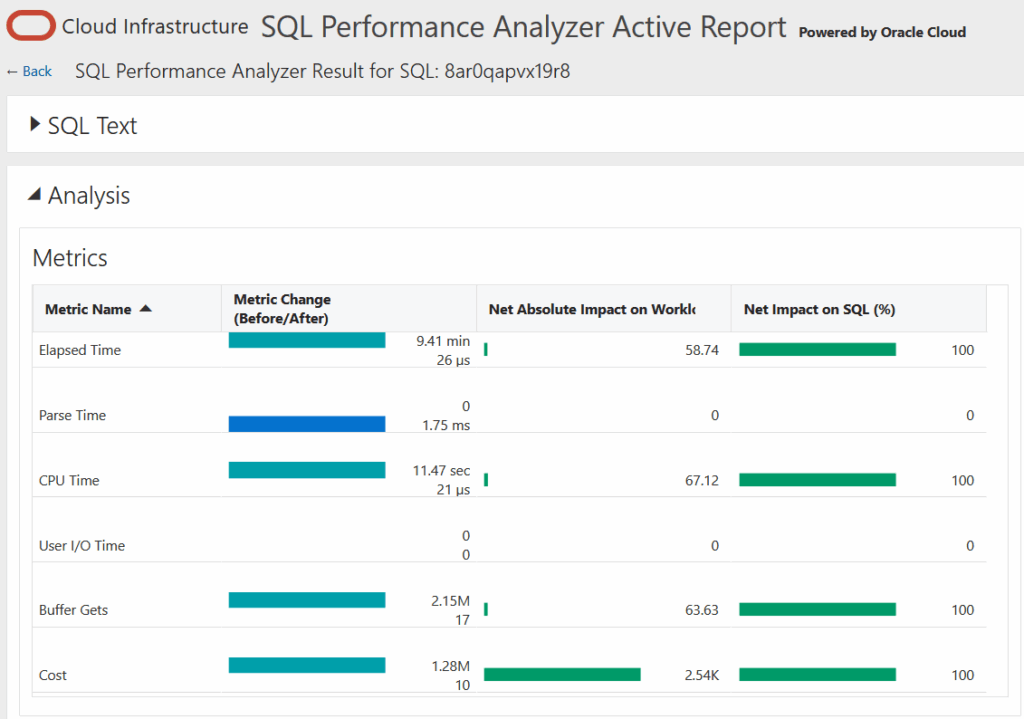Click Elapsed Time teal metric change bar
The width and height of the screenshot is (1024, 719).
click(x=306, y=340)
